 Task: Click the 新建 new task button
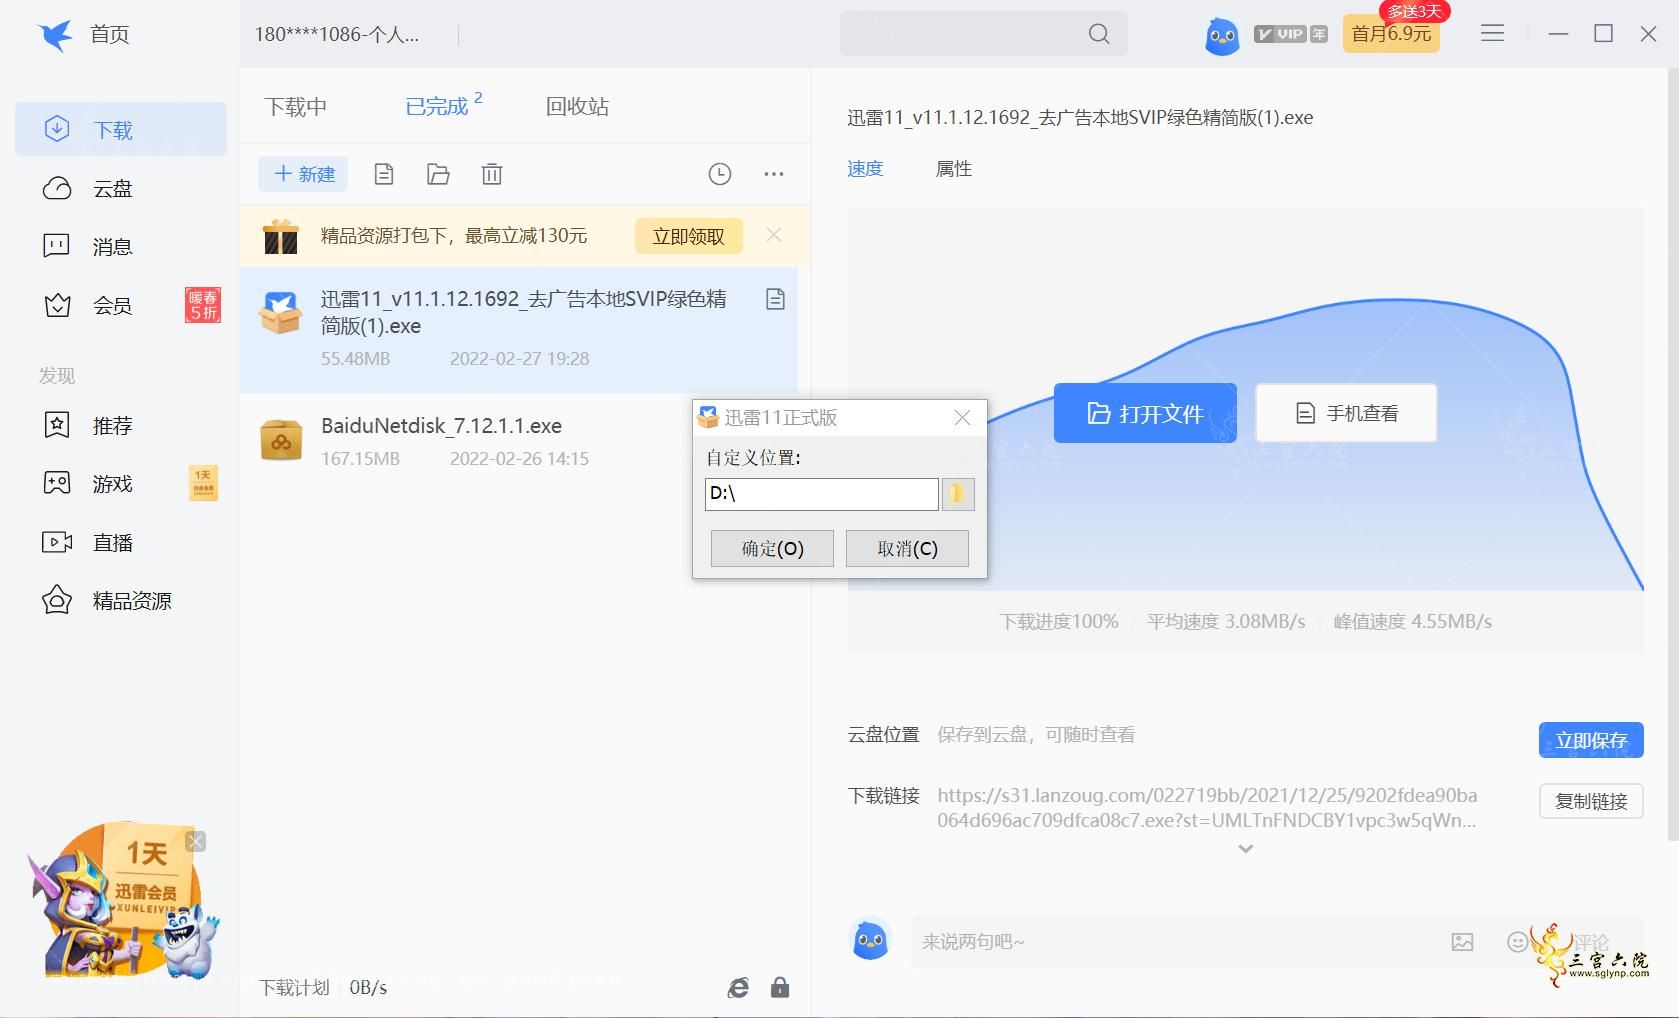click(304, 174)
